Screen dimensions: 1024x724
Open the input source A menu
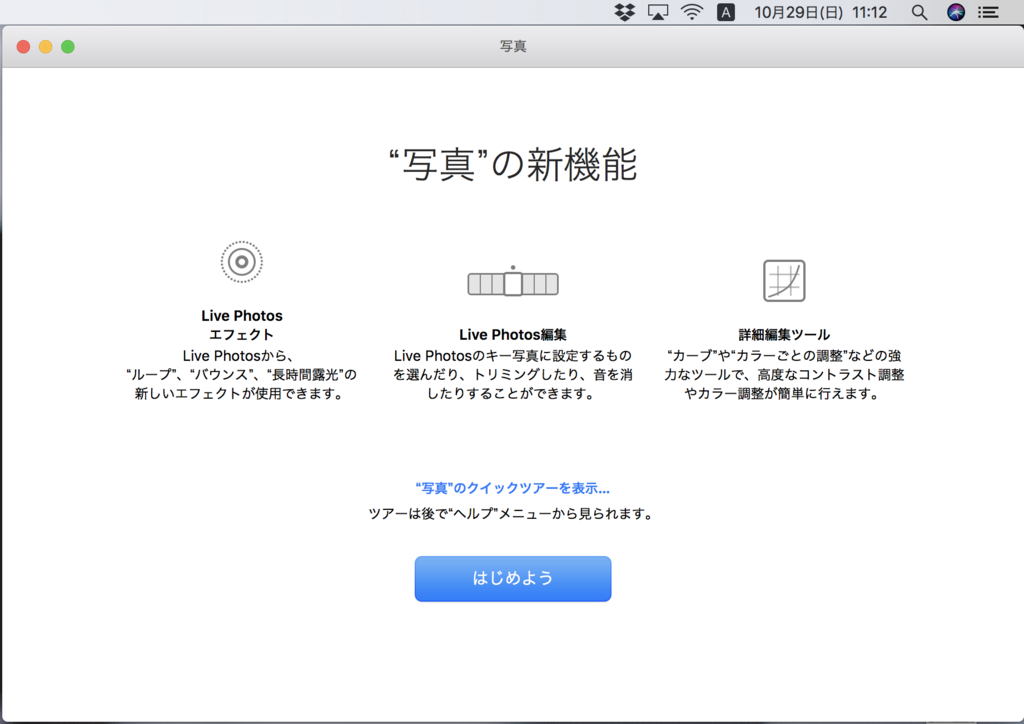726,12
